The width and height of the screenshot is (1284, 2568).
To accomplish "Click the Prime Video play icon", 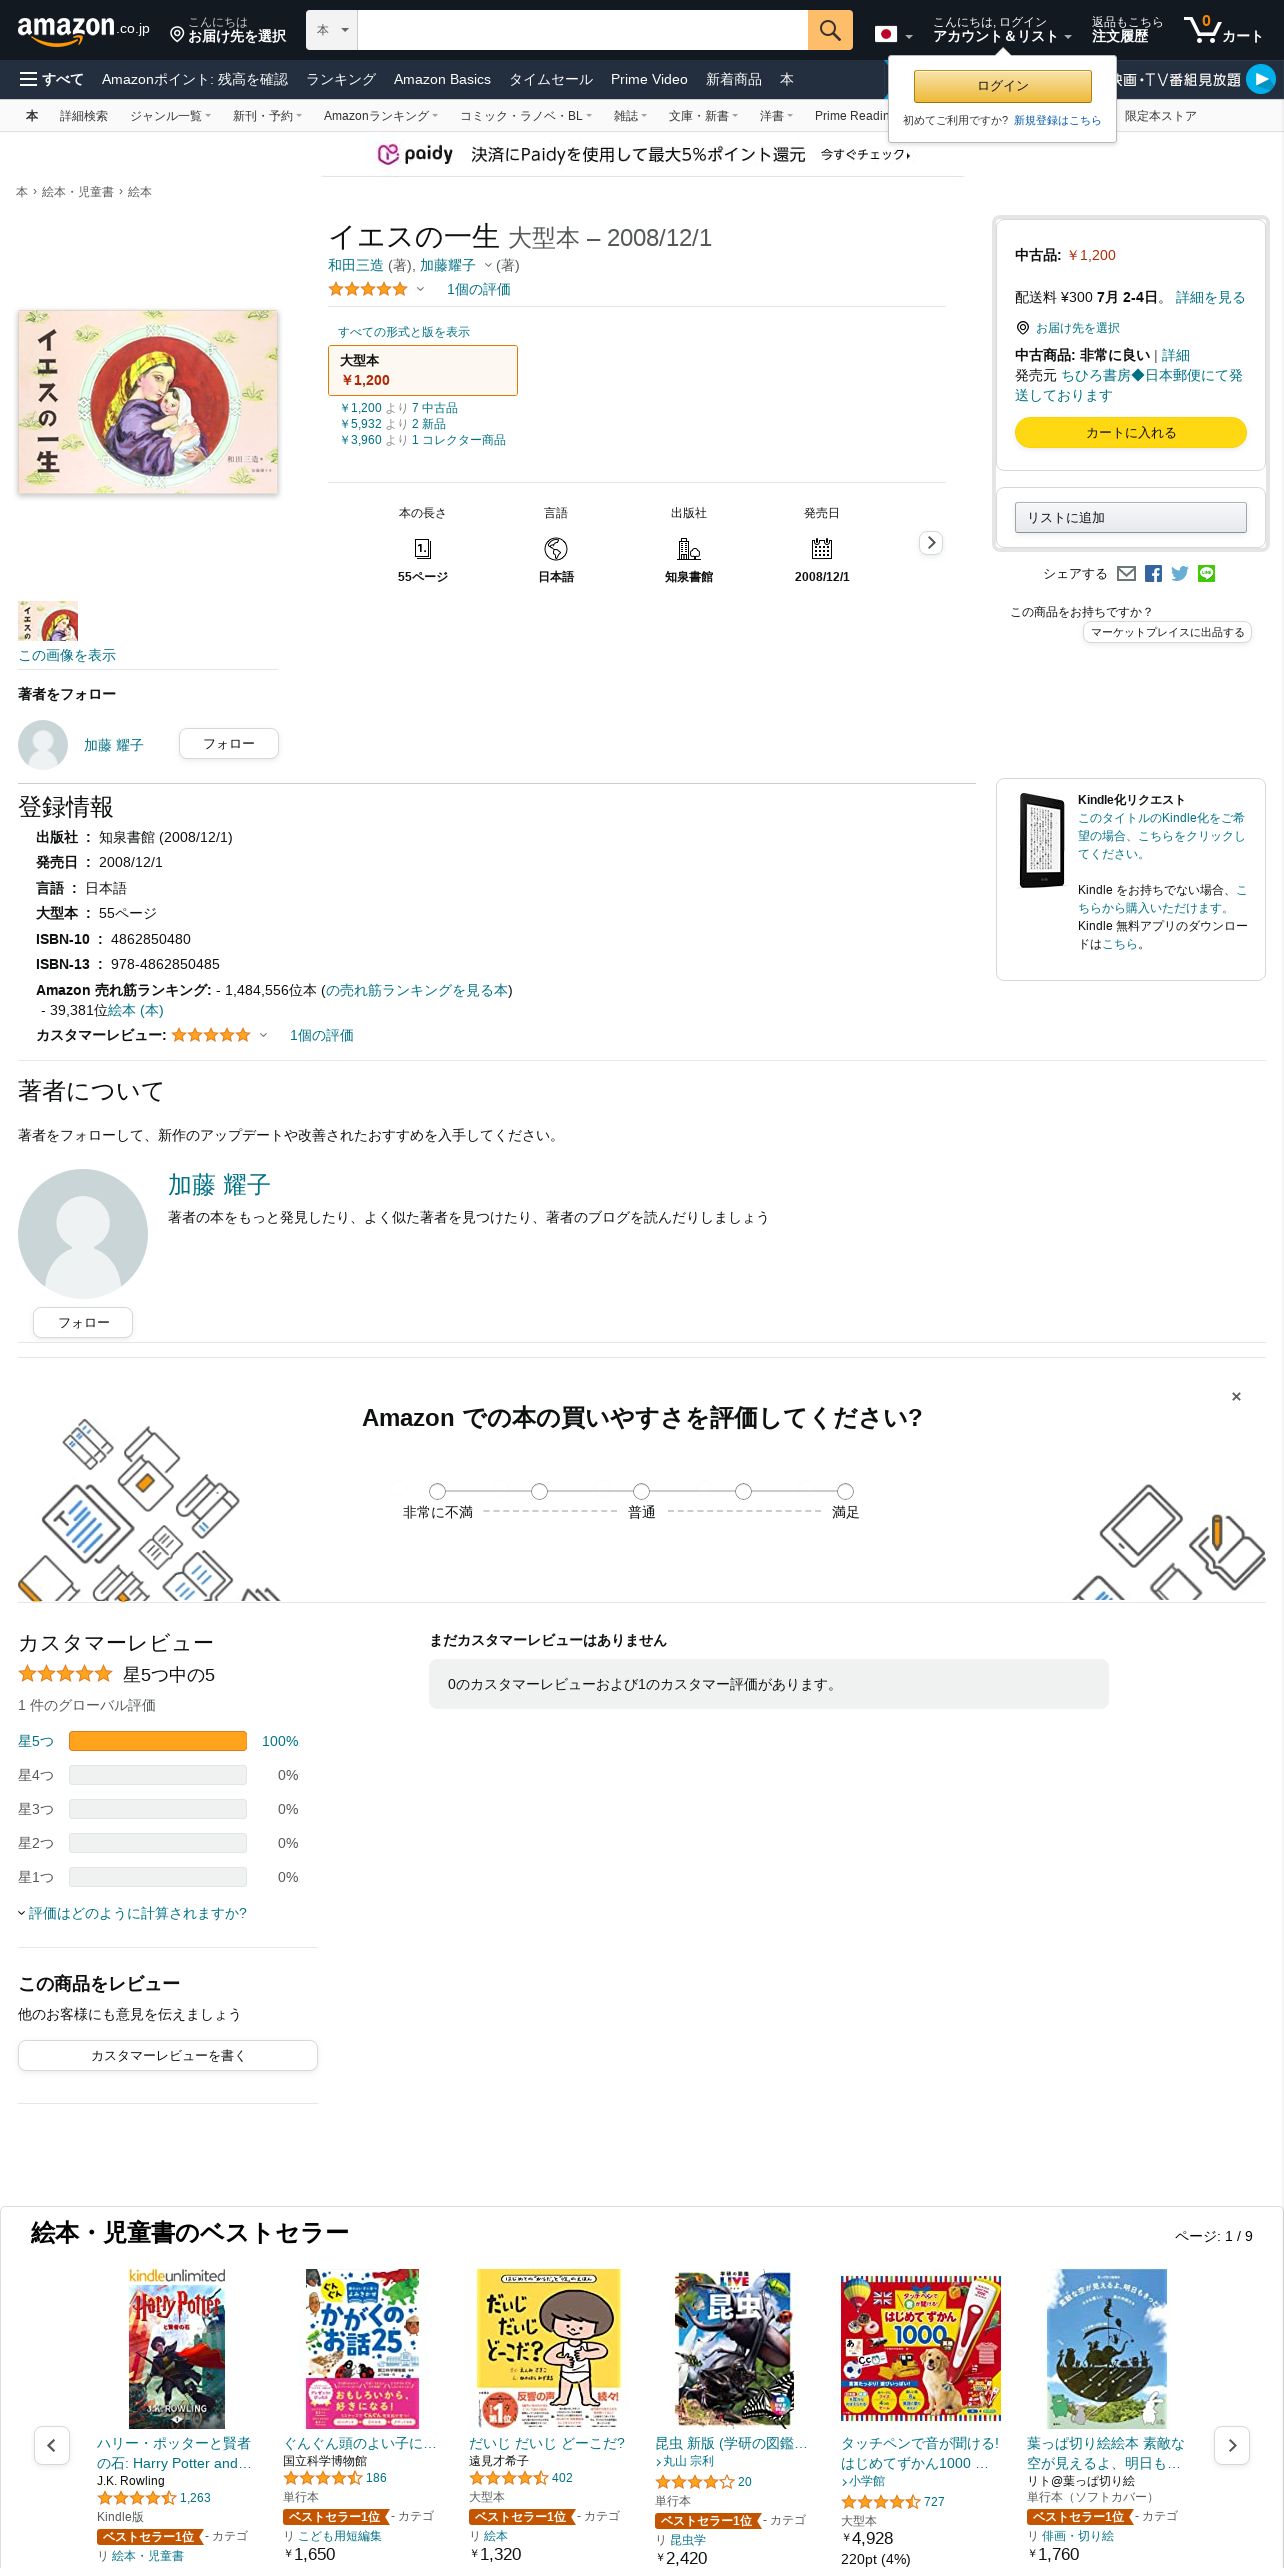I will point(1261,79).
